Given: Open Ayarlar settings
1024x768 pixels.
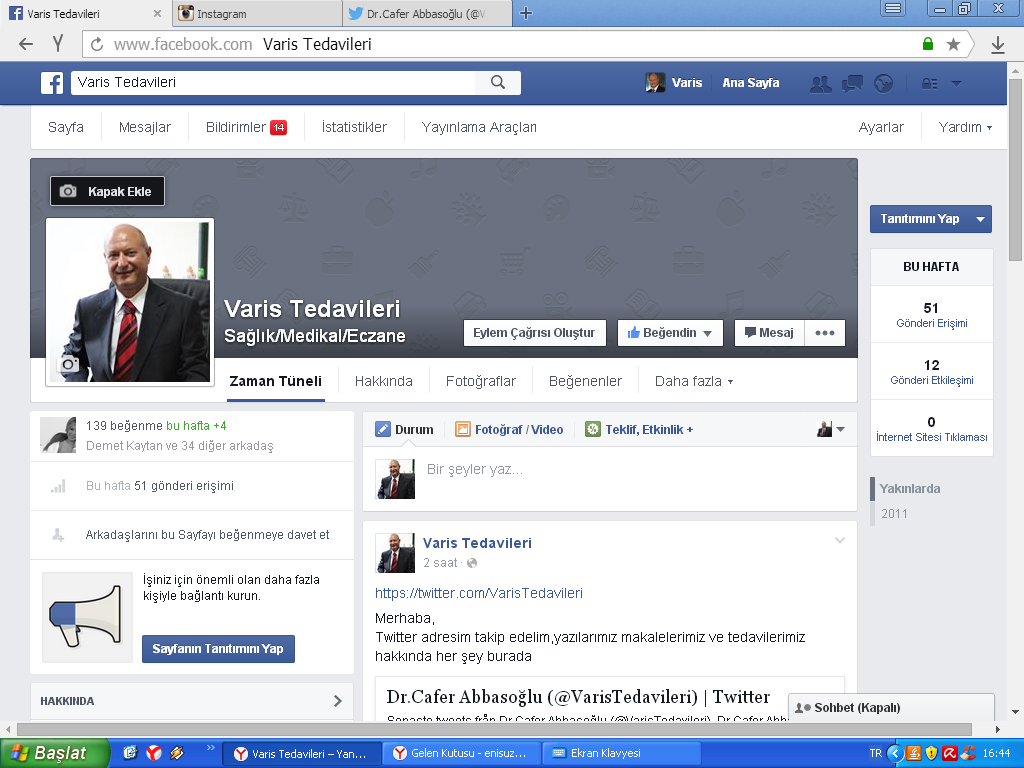Looking at the screenshot, I should pos(881,127).
